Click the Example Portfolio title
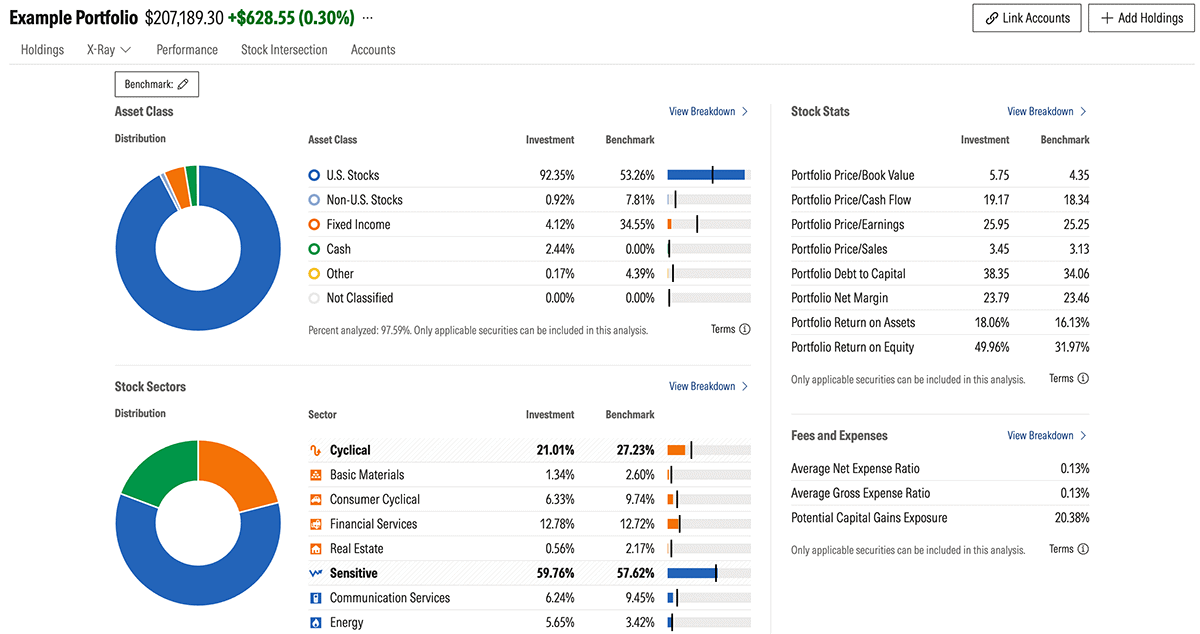The height and width of the screenshot is (634, 1200). 73,18
